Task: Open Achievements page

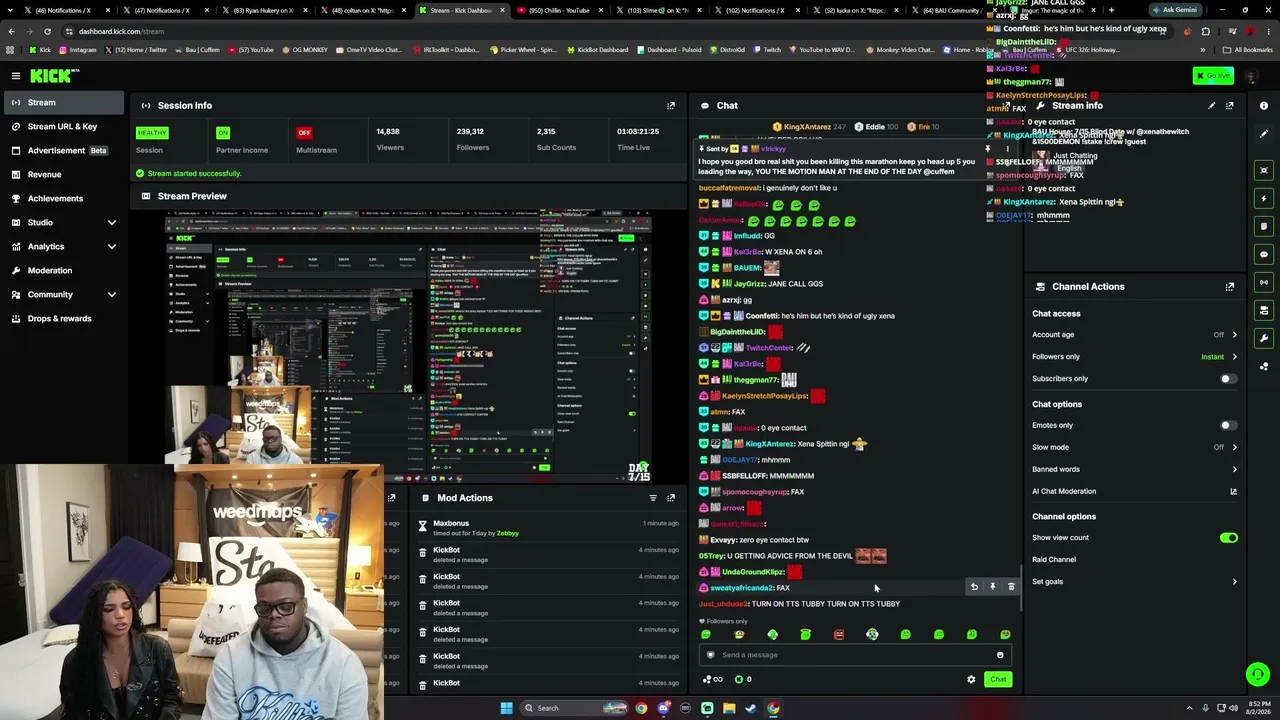Action: [x=64, y=198]
